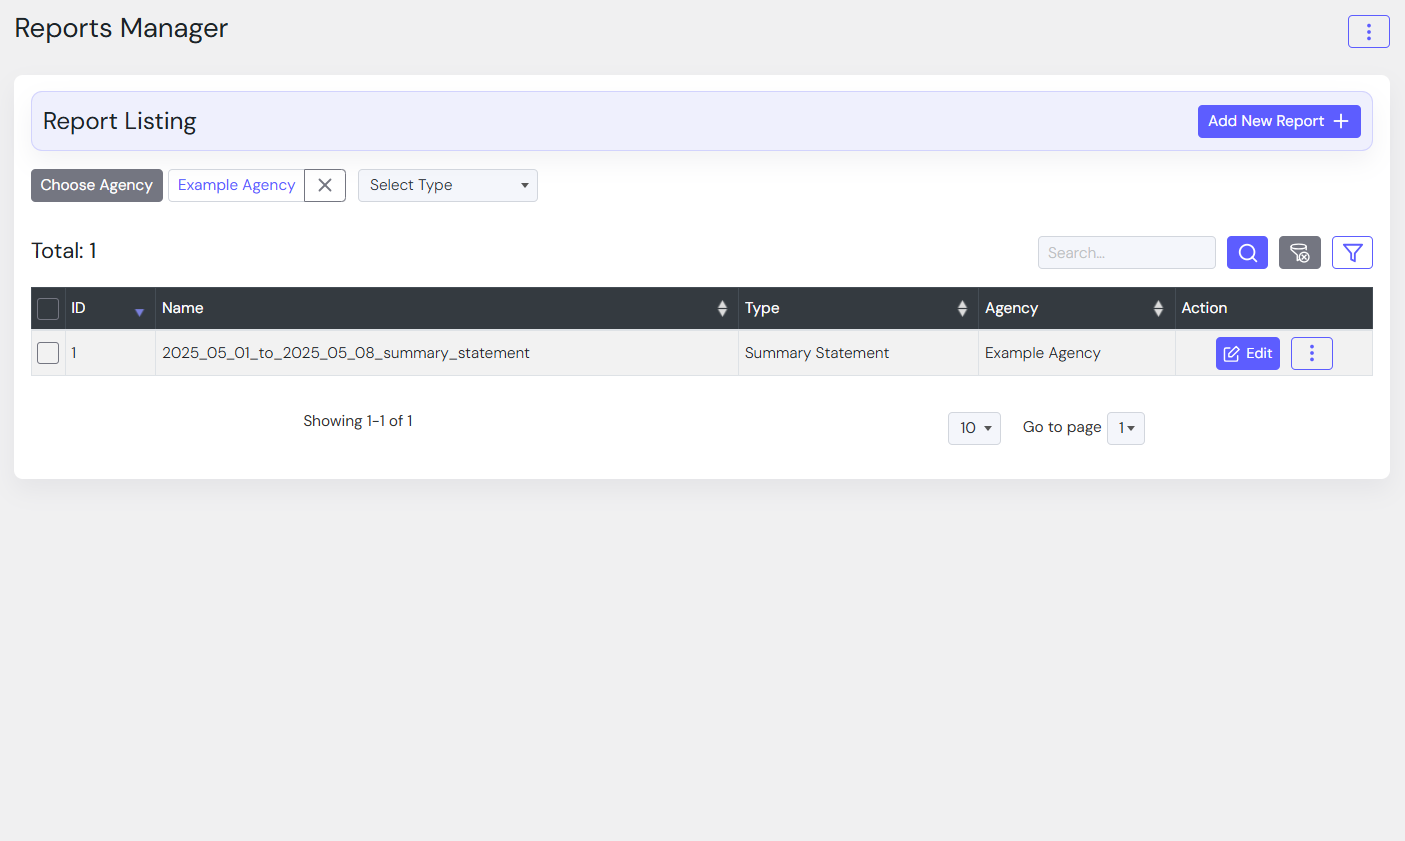Image resolution: width=1405 pixels, height=841 pixels.
Task: Click the magnifier search button
Action: [1247, 253]
